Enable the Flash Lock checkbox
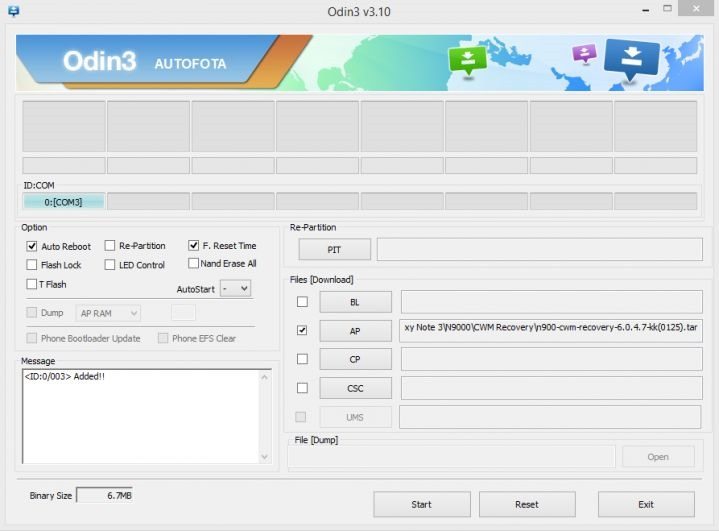The height and width of the screenshot is (531, 719). [32, 265]
